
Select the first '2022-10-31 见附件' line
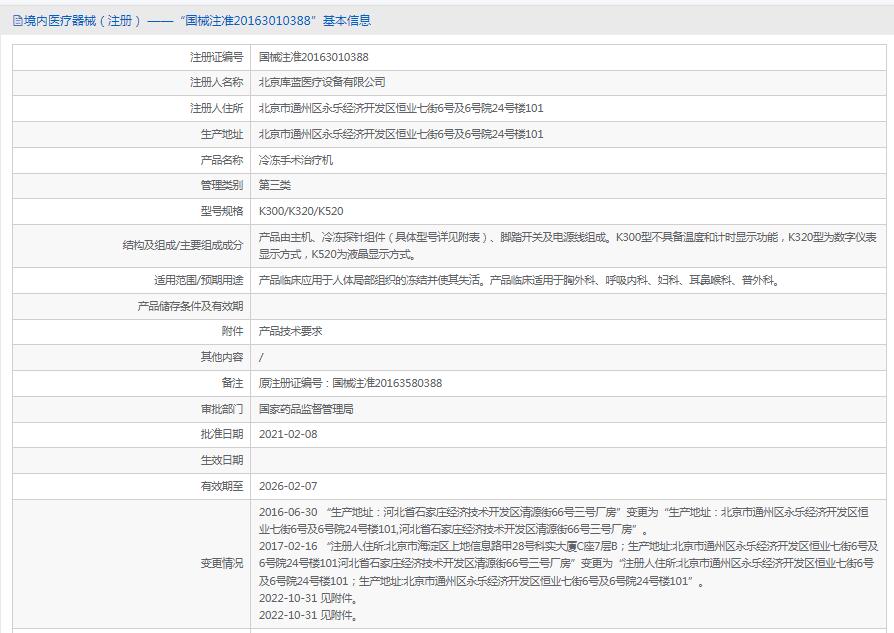click(x=308, y=598)
